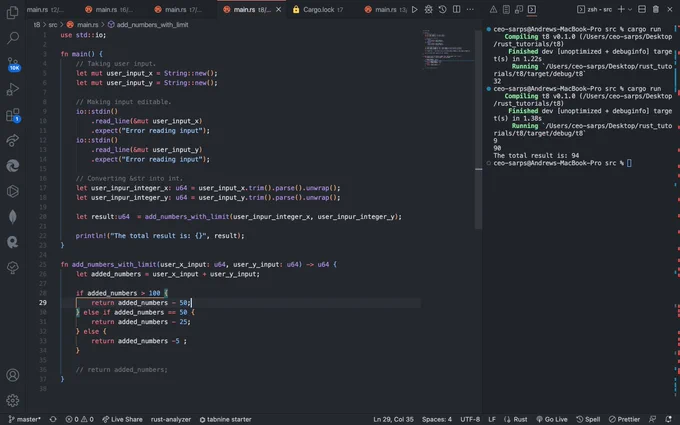Open the MongoDB leaf icon in sidebar
This screenshot has height=425, width=680.
[13, 217]
